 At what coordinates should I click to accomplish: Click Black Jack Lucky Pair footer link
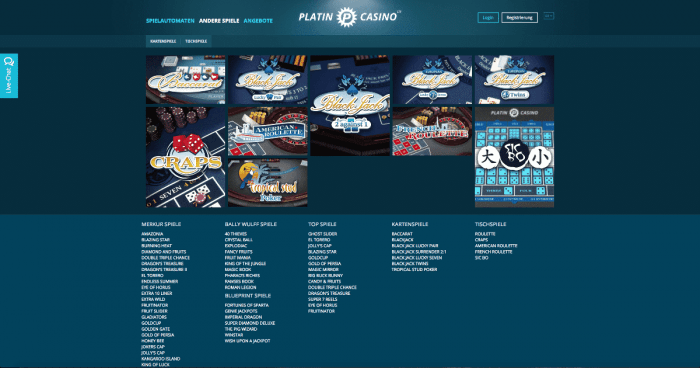tap(415, 246)
